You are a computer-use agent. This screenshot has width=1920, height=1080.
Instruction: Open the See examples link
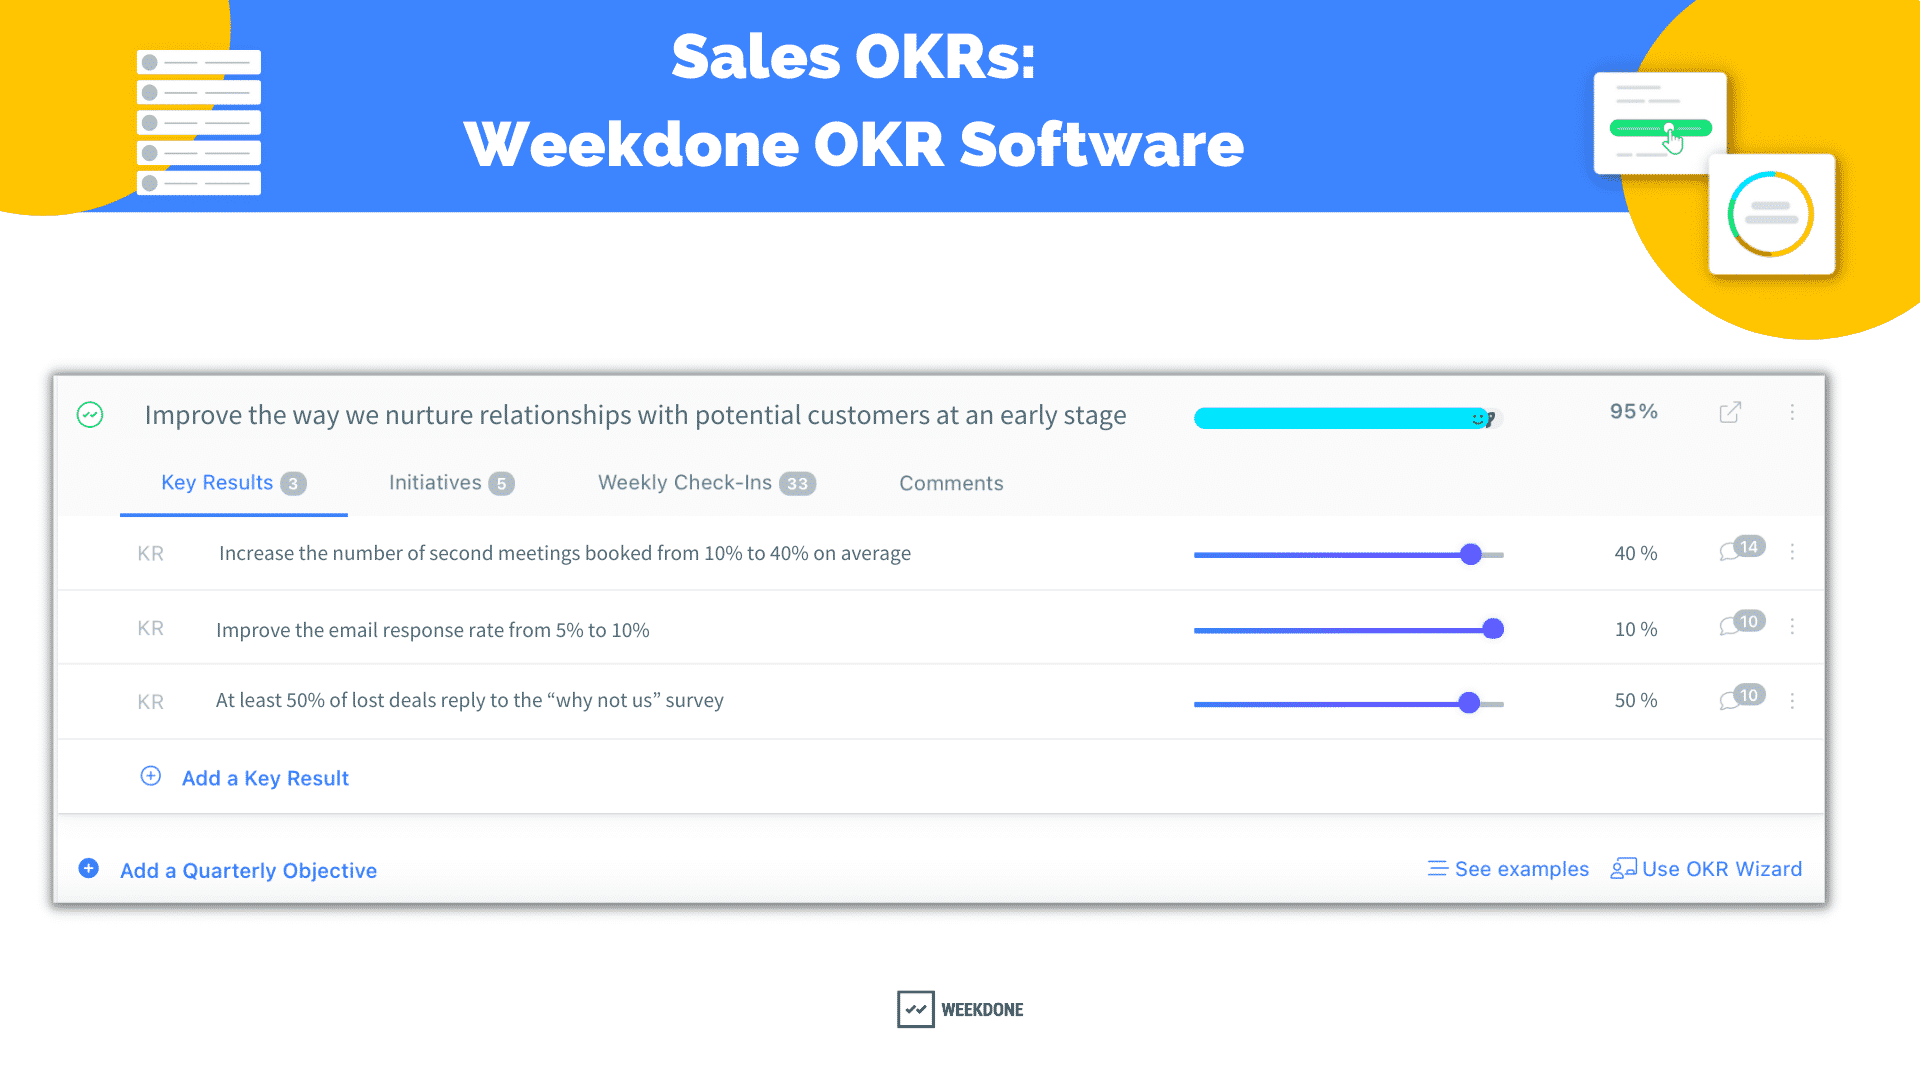click(x=1521, y=868)
